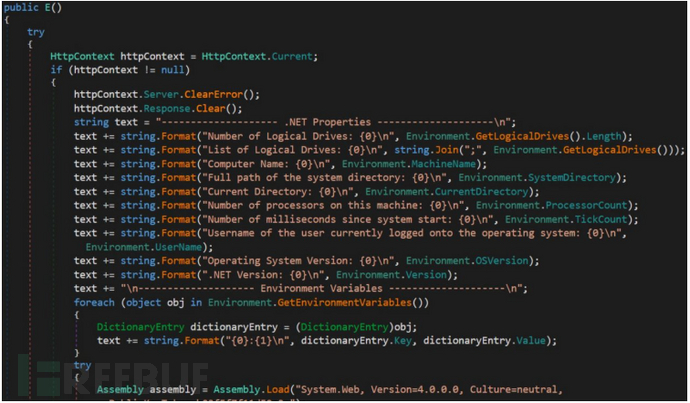Click the 'foreach' keyword
Viewport: 690px width, 403px height.
point(94,303)
